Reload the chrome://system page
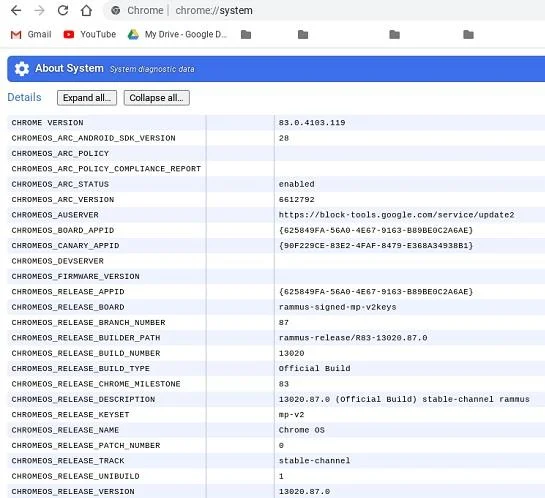Viewport: 545px width, 498px height. tap(63, 10)
